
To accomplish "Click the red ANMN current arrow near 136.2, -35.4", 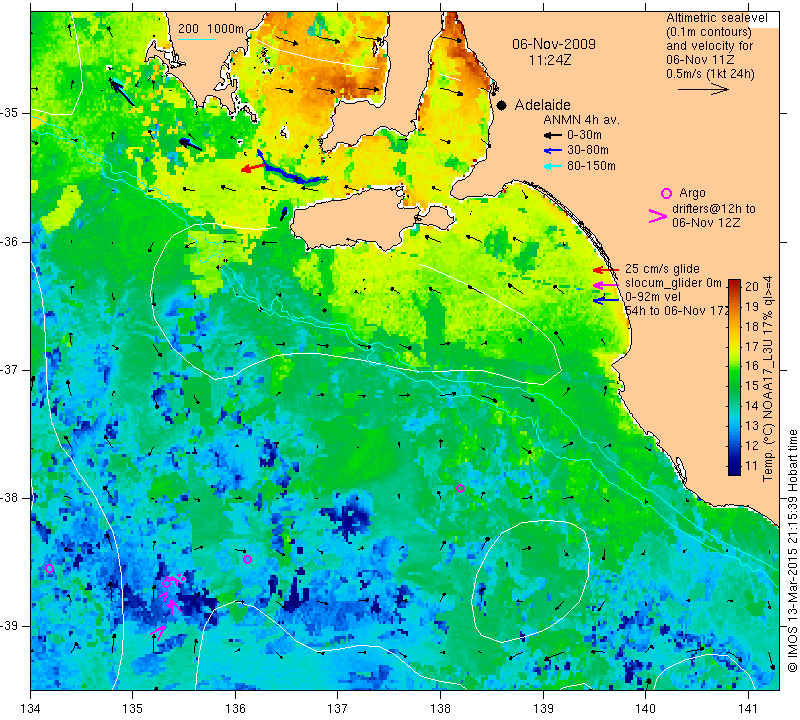I will point(253,168).
